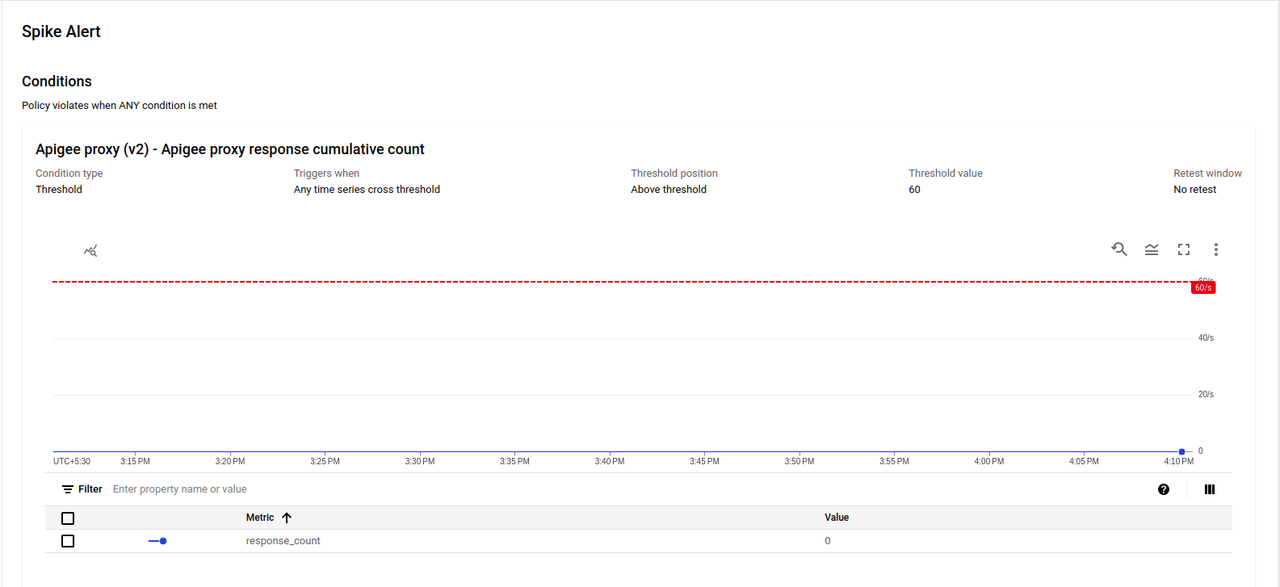The width and height of the screenshot is (1280, 587).
Task: Sort by the Value column header
Action: pos(837,518)
